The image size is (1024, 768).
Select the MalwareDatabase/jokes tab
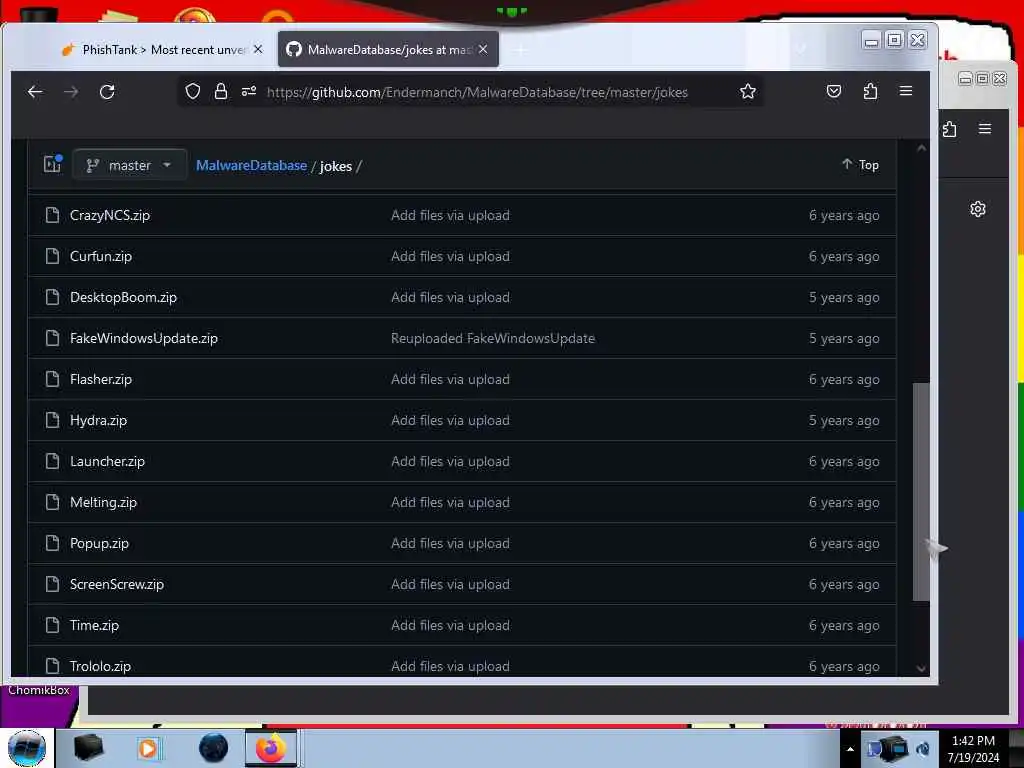[388, 50]
